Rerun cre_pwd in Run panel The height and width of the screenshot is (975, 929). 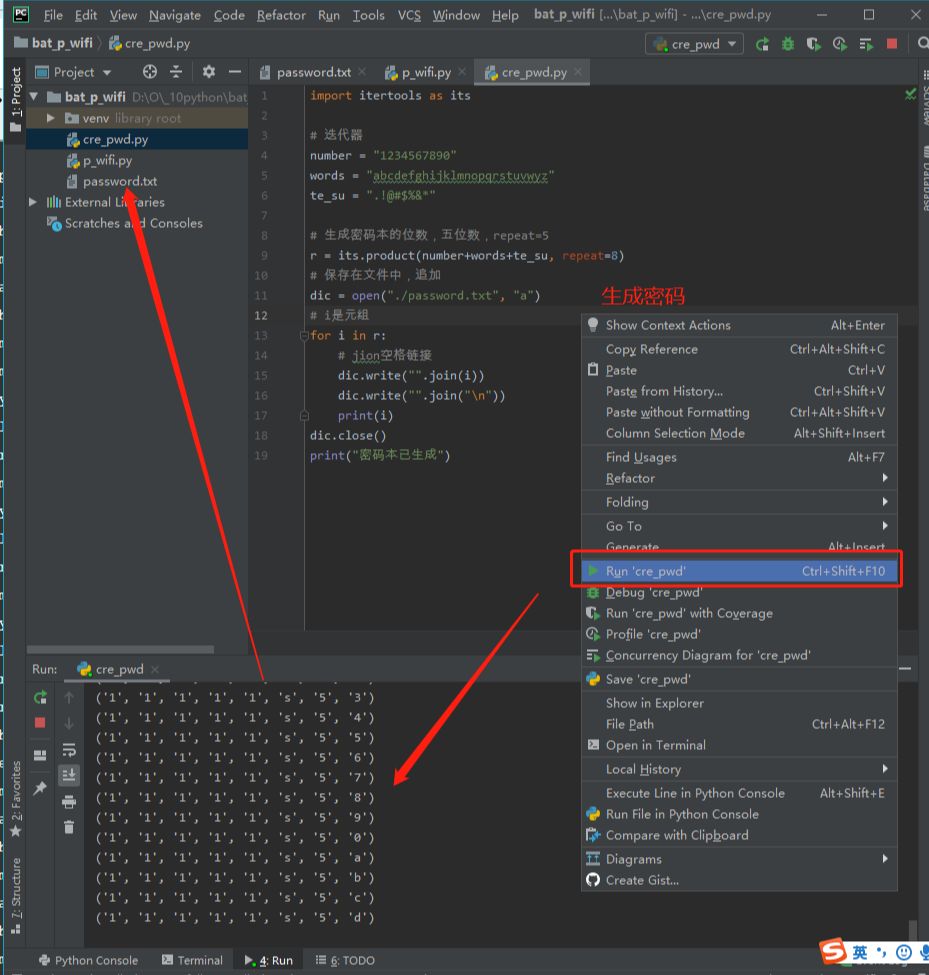pos(40,697)
